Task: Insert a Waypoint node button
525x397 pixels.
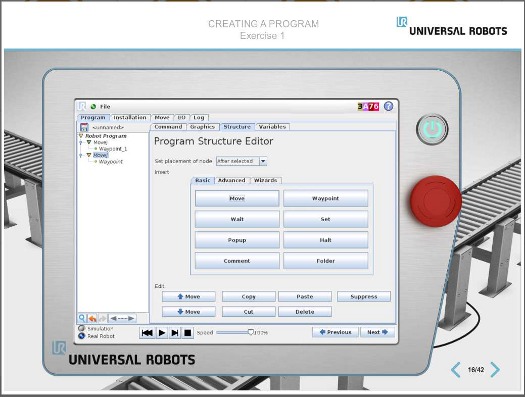Action: click(x=325, y=198)
